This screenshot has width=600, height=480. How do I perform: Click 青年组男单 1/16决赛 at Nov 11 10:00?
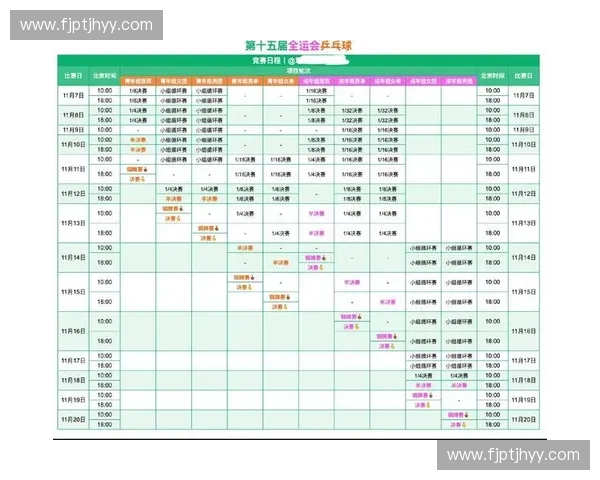[x=245, y=159]
